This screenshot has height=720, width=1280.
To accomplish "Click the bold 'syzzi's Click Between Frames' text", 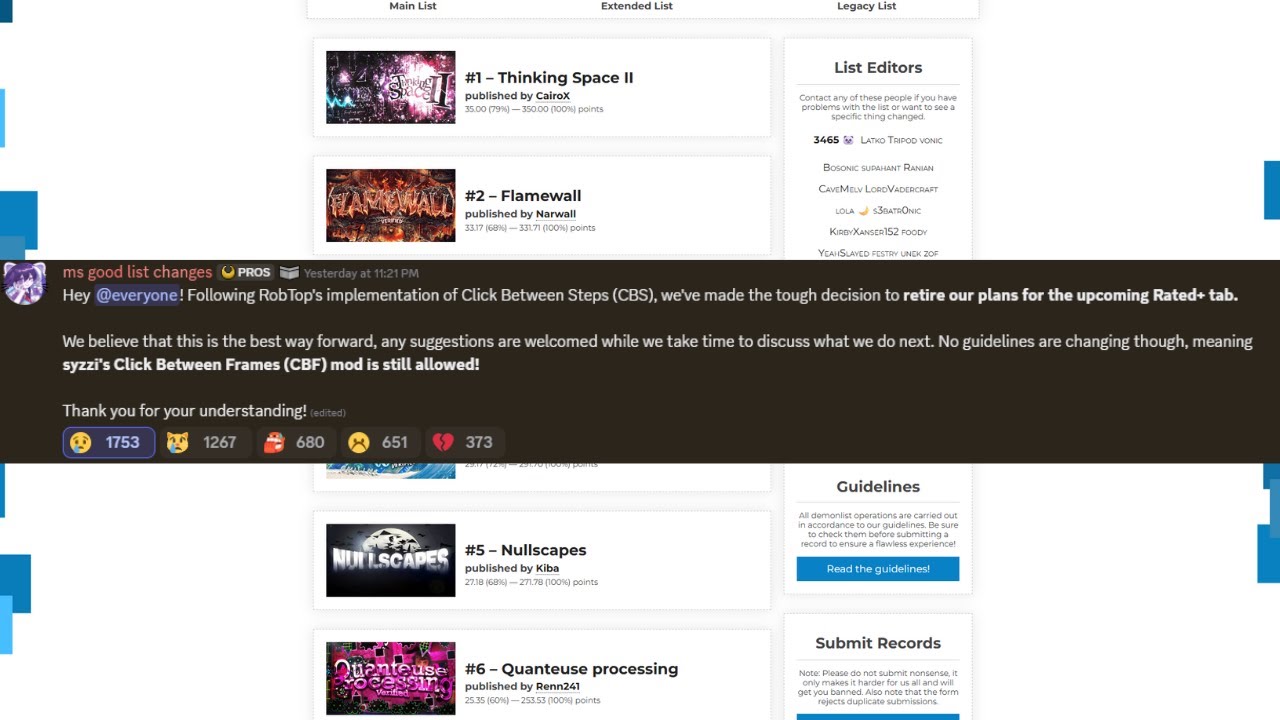I will pyautogui.click(x=271, y=364).
